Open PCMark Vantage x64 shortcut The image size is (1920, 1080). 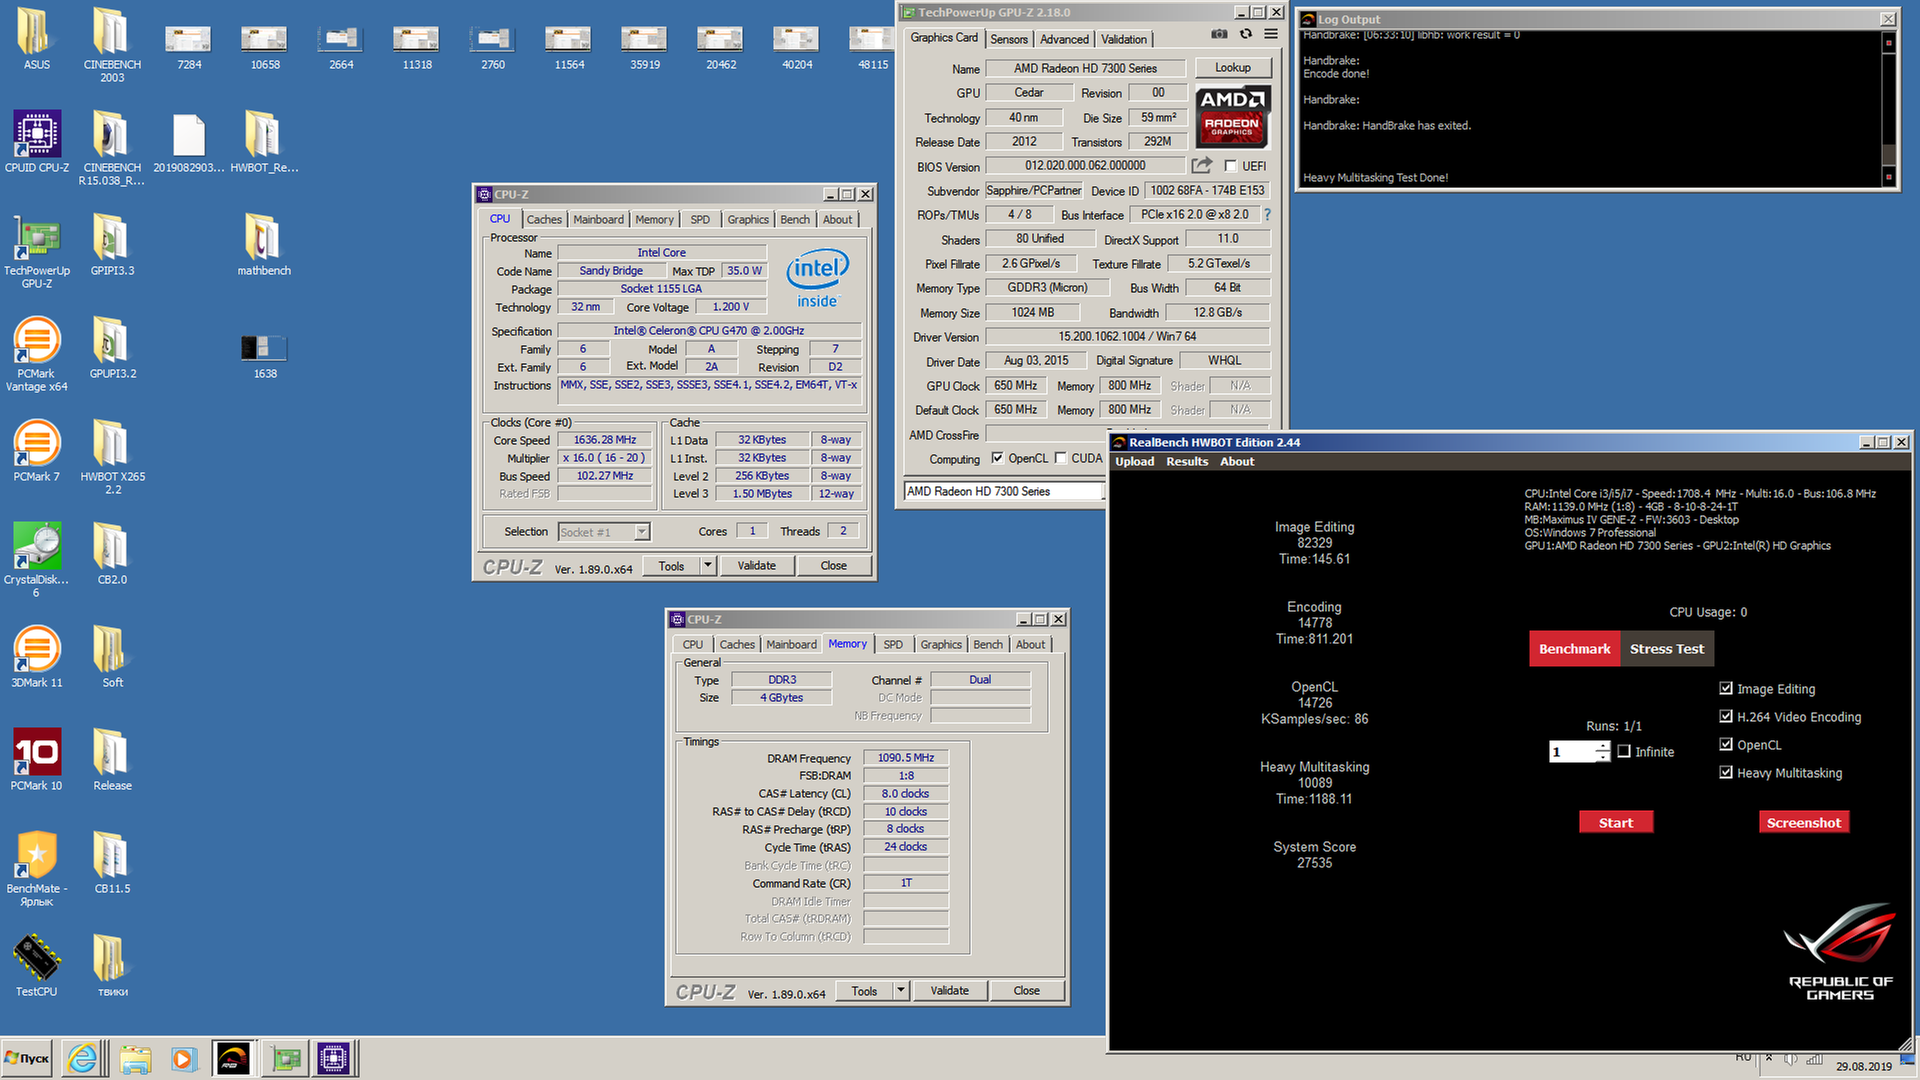(37, 354)
